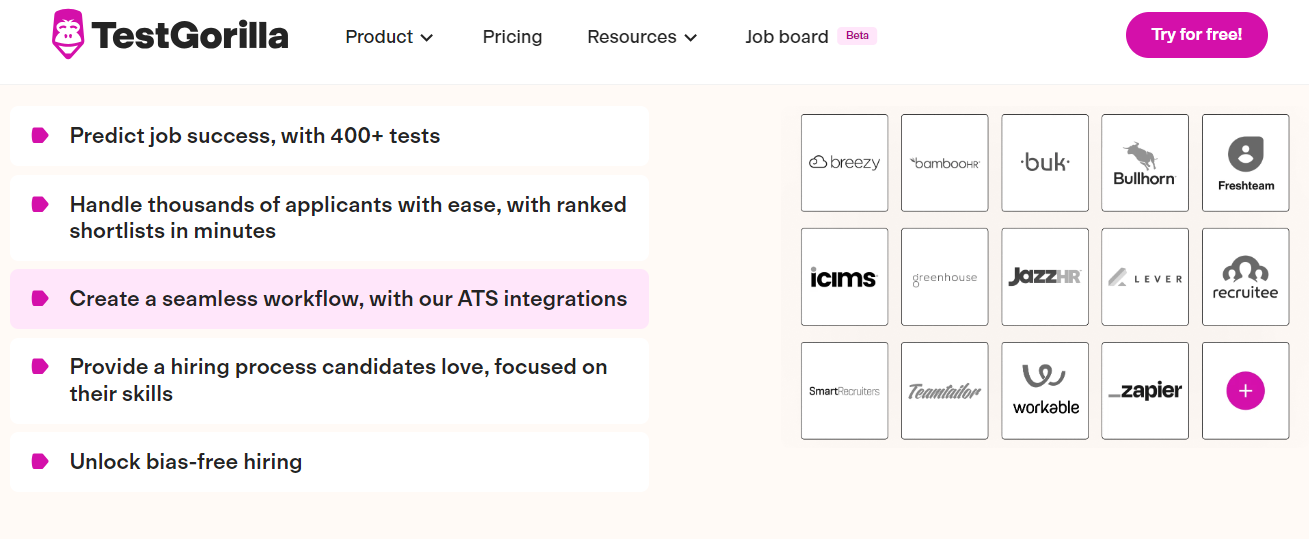Click the Try for free! button
This screenshot has width=1309, height=539.
1197,35
